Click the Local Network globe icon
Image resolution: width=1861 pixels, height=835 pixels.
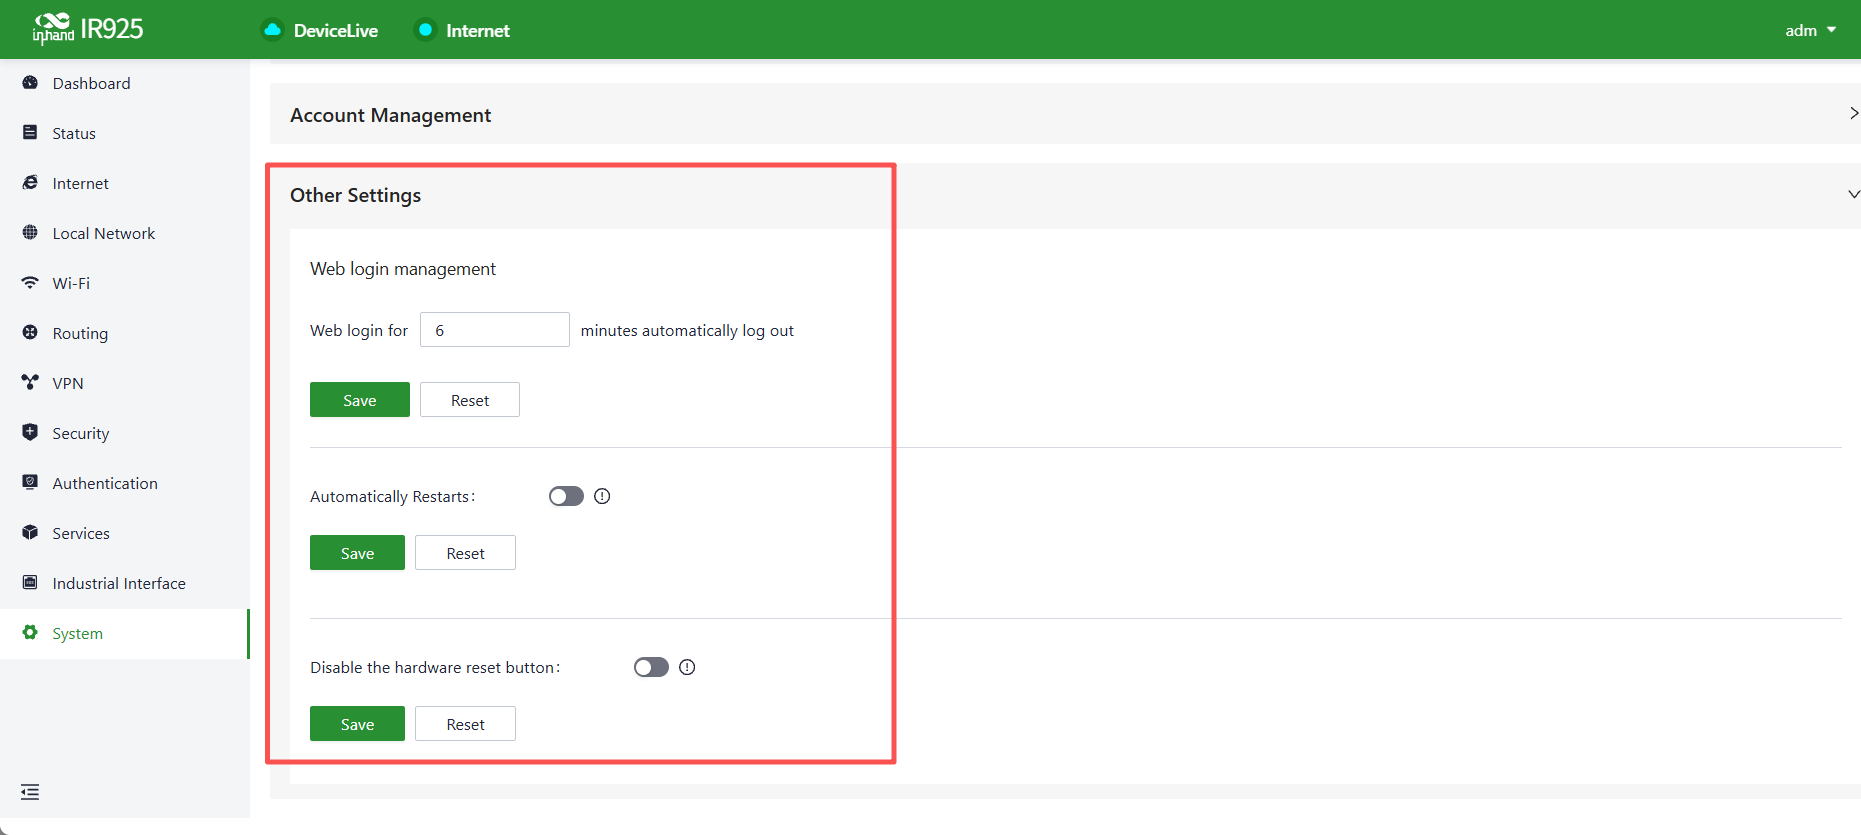30,233
